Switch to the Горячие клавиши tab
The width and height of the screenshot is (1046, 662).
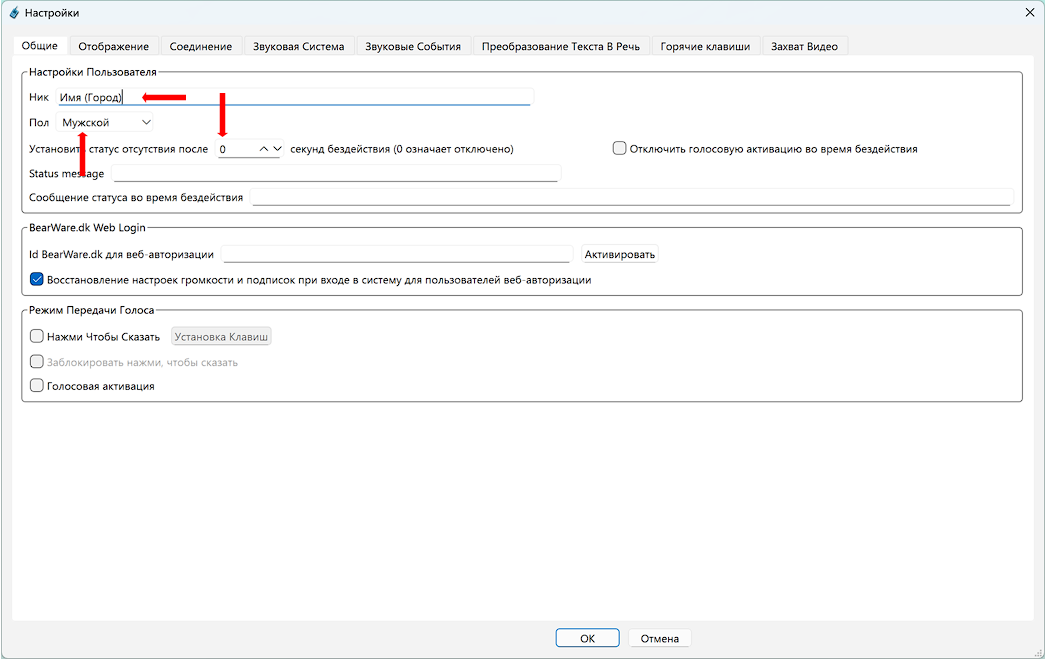pos(705,46)
